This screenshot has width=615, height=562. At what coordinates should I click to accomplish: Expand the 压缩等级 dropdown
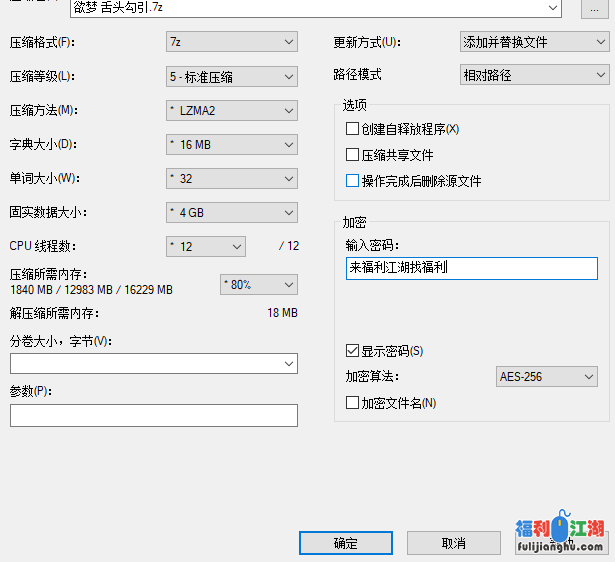pos(231,77)
